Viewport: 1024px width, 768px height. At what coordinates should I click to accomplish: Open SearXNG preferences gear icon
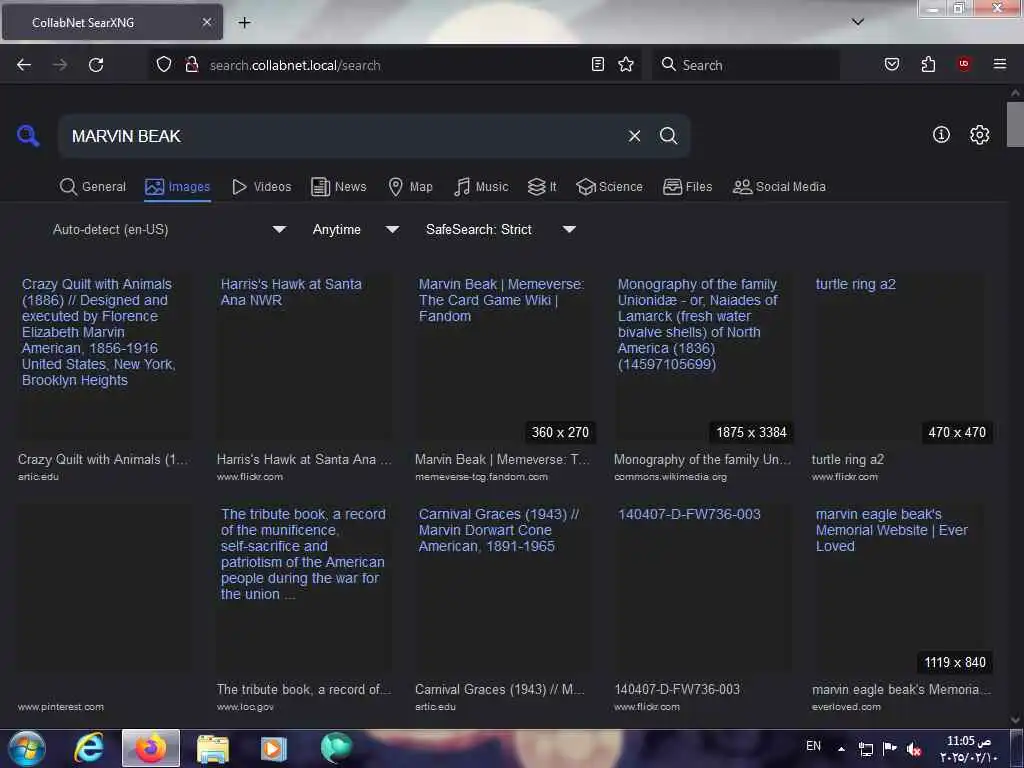tap(979, 135)
